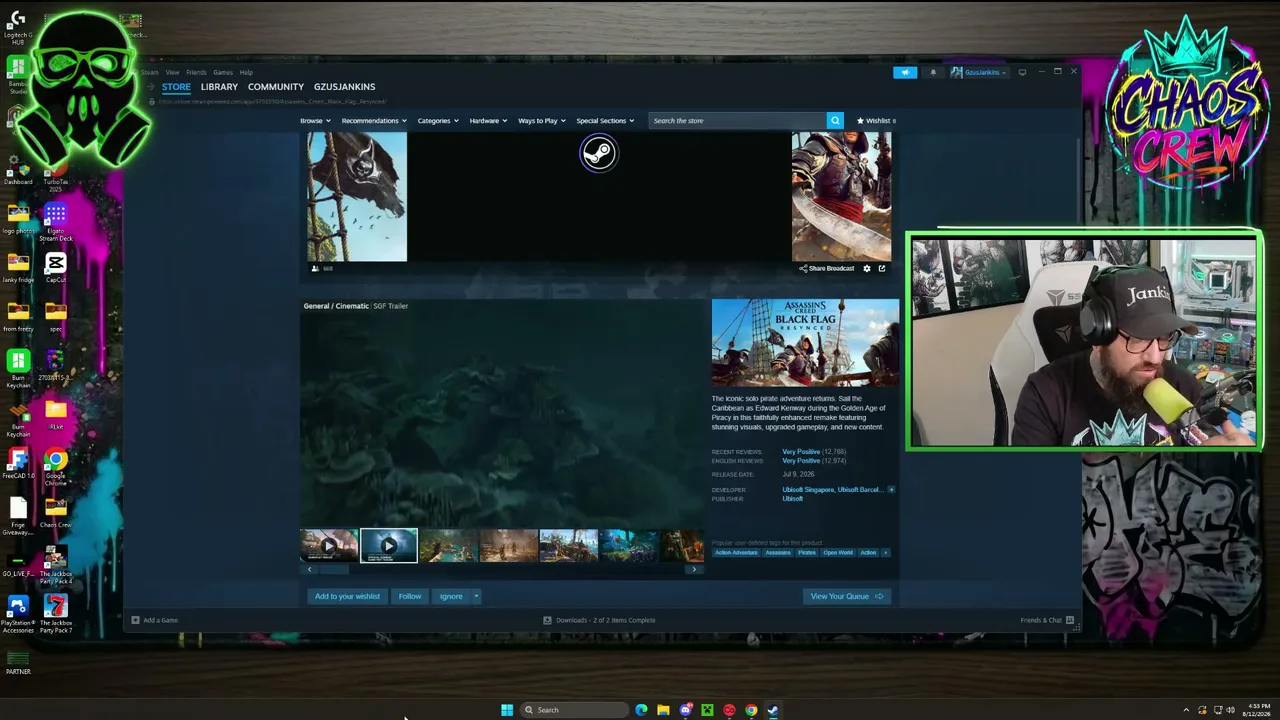
Task: Expand the Browse store menu
Action: click(x=315, y=121)
